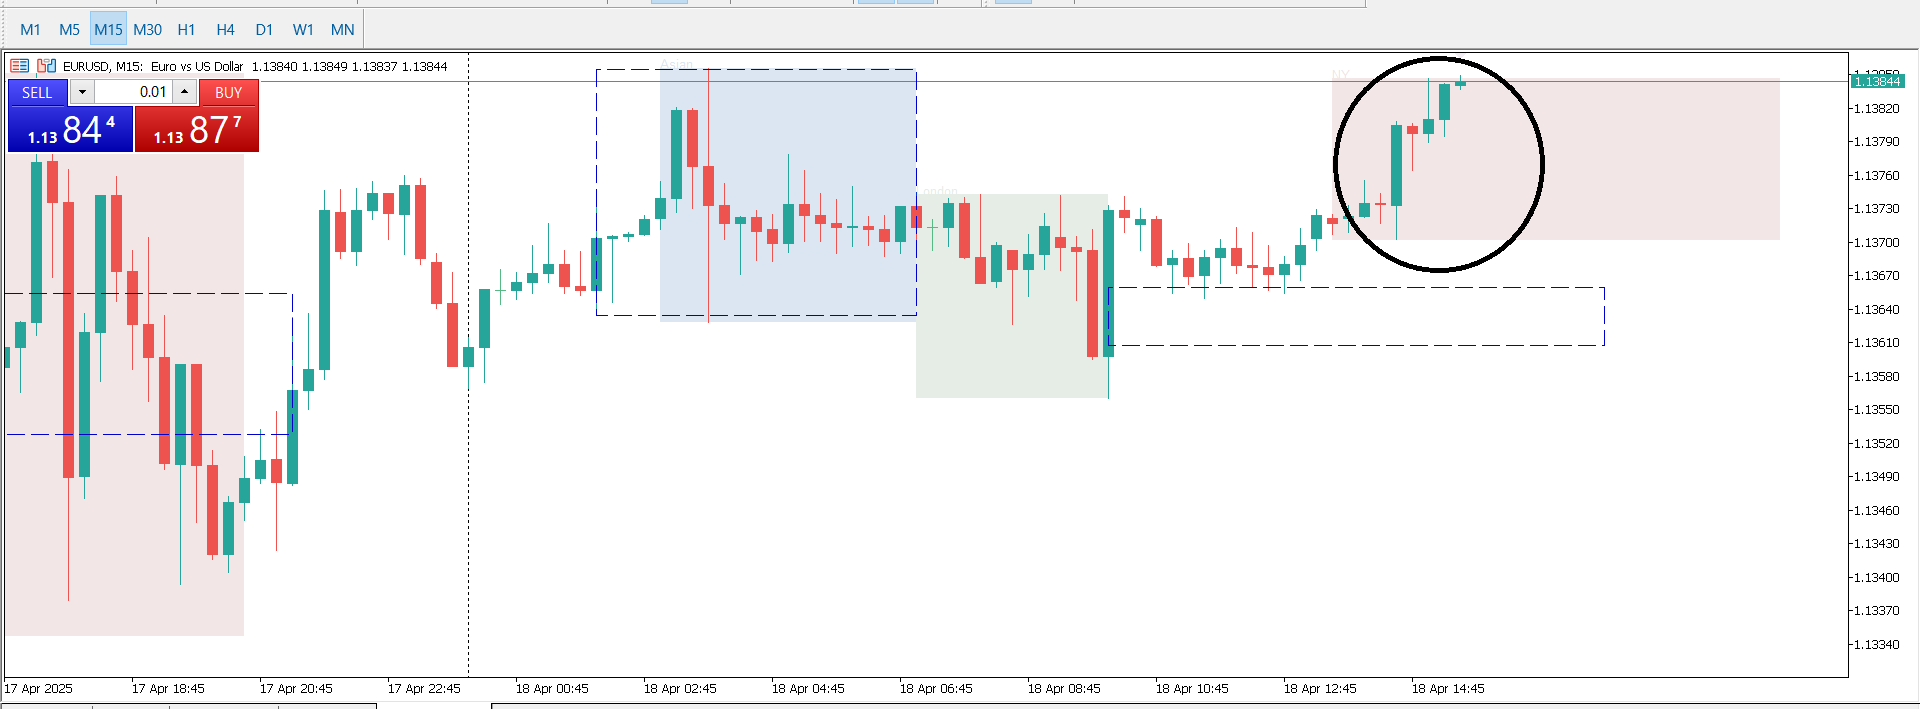Switch to the MN monthly timeframe
Viewport: 1920px width, 709px height.
[342, 30]
